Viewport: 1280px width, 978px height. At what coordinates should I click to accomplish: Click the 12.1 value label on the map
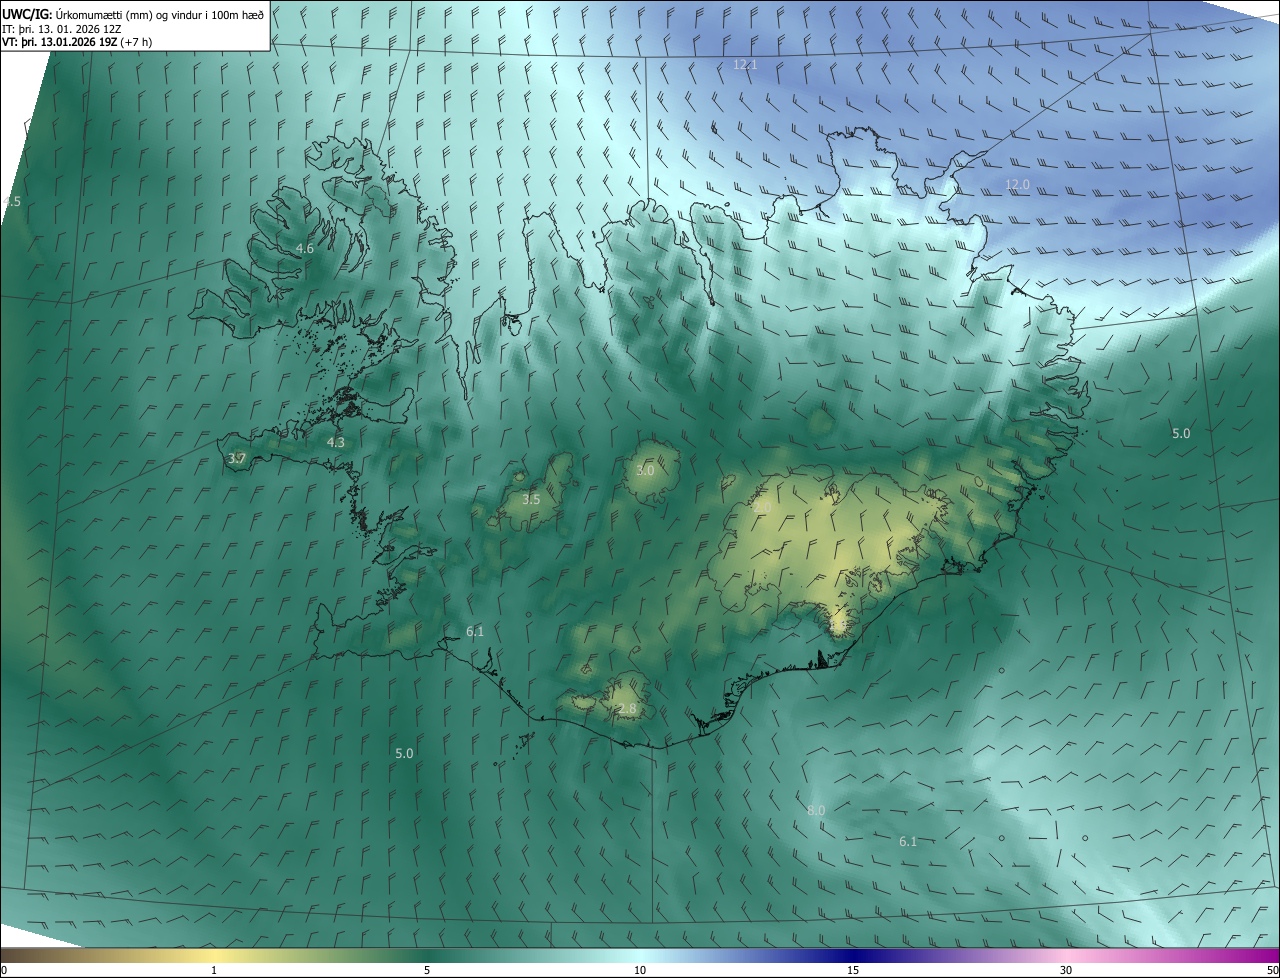[x=746, y=64]
